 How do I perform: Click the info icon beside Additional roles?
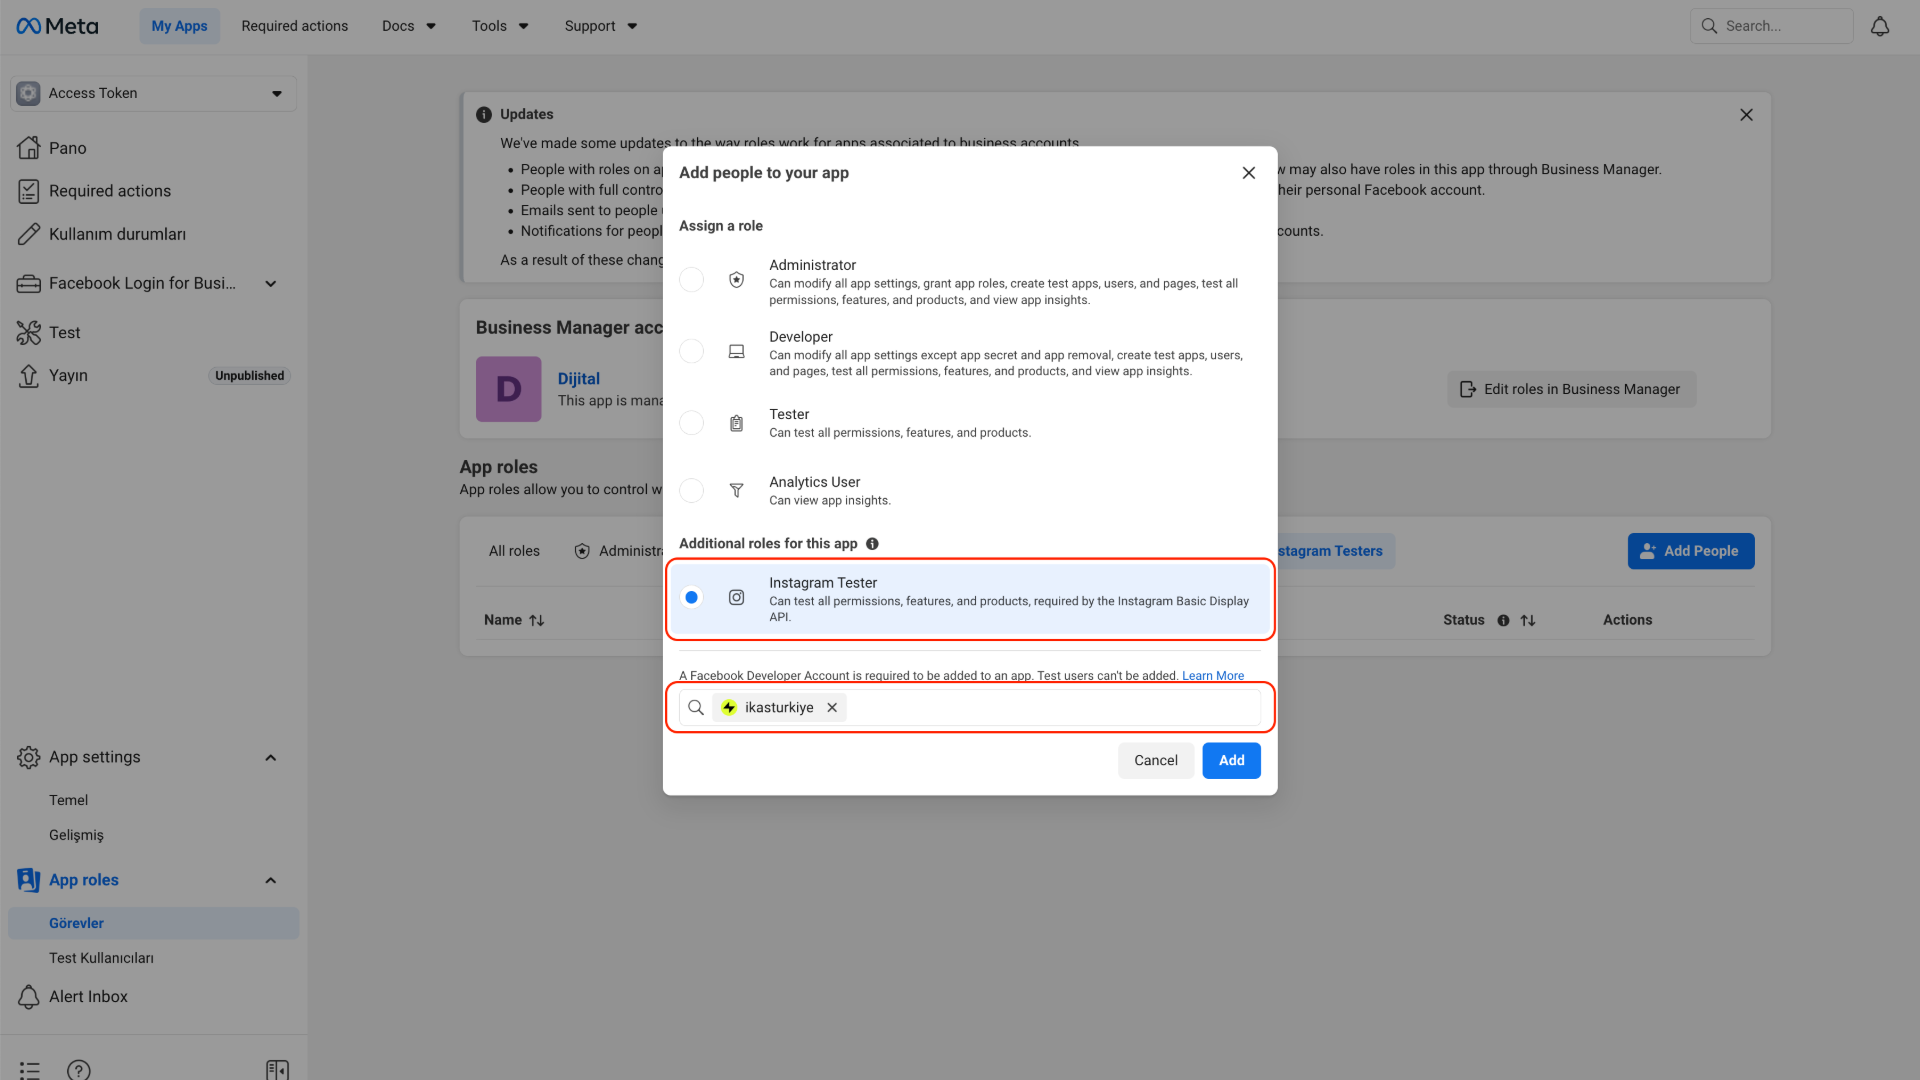tap(872, 544)
